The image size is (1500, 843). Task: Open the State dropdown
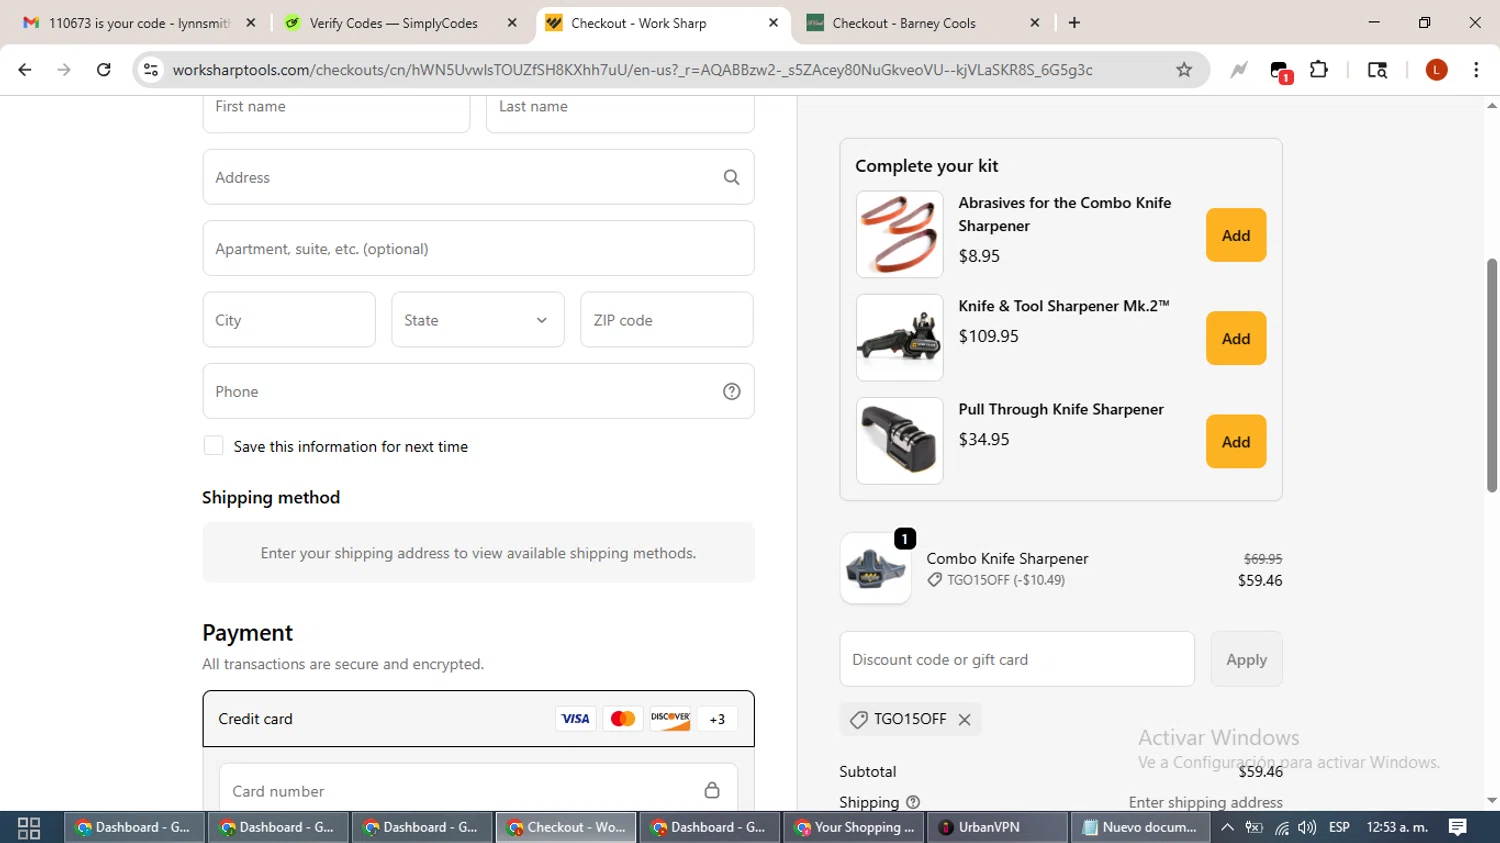click(x=478, y=320)
